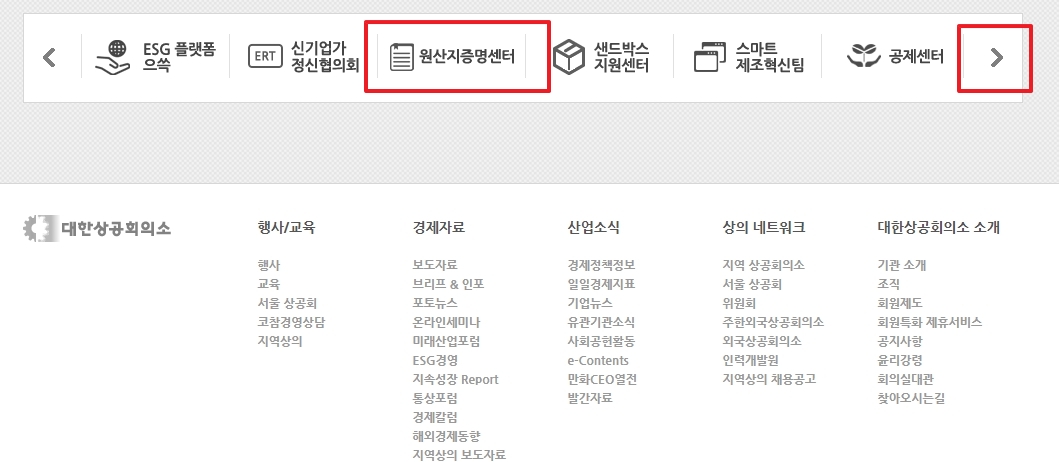Open 회원특화 제휴서비스 link
The width and height of the screenshot is (1059, 462).
pyautogui.click(x=929, y=322)
